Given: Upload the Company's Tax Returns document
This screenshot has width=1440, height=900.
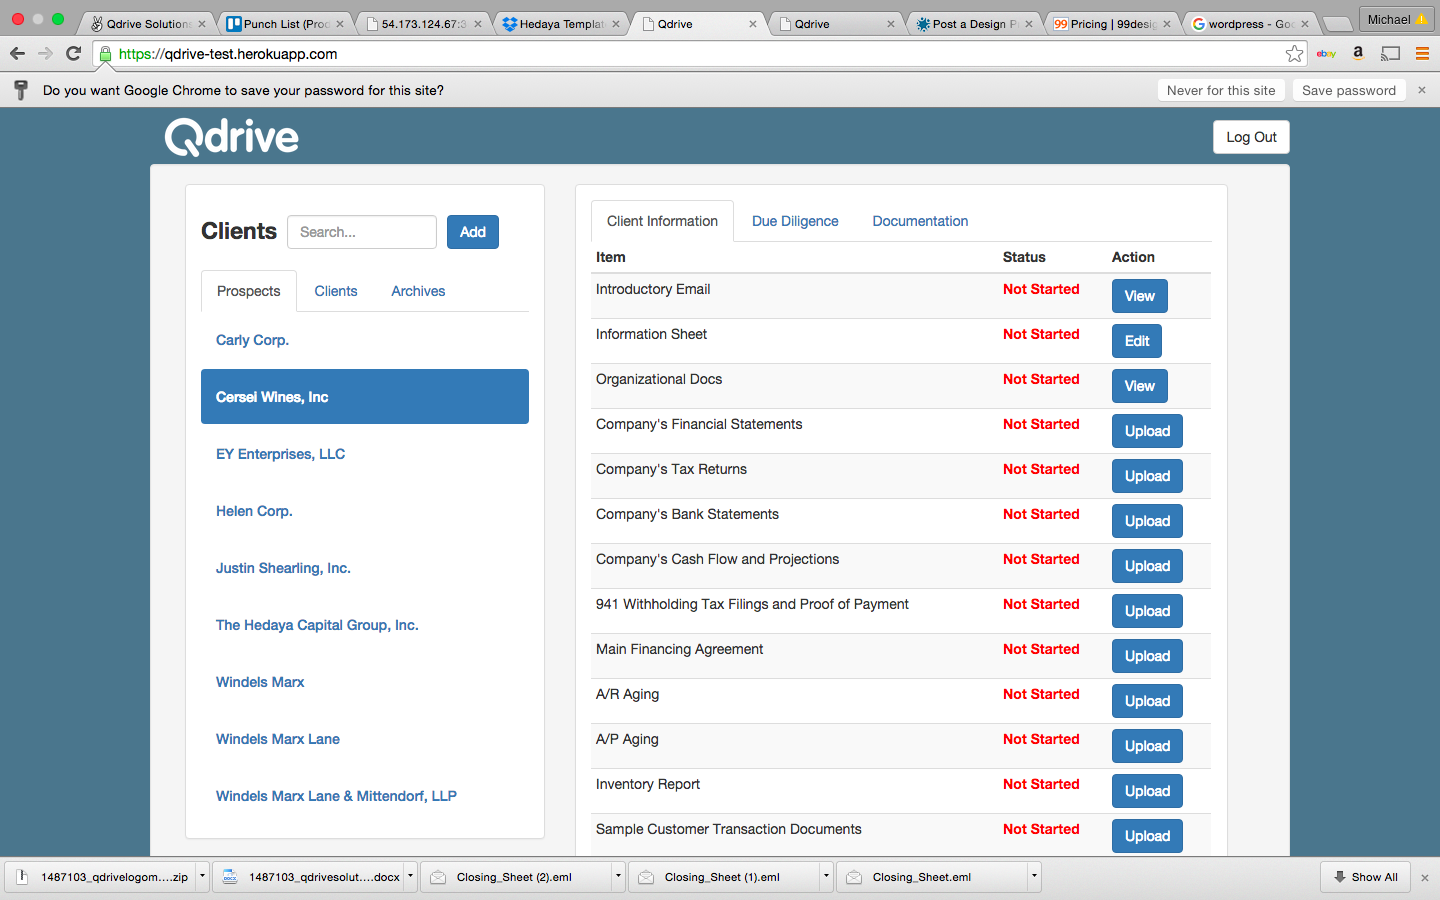Looking at the screenshot, I should pyautogui.click(x=1147, y=476).
